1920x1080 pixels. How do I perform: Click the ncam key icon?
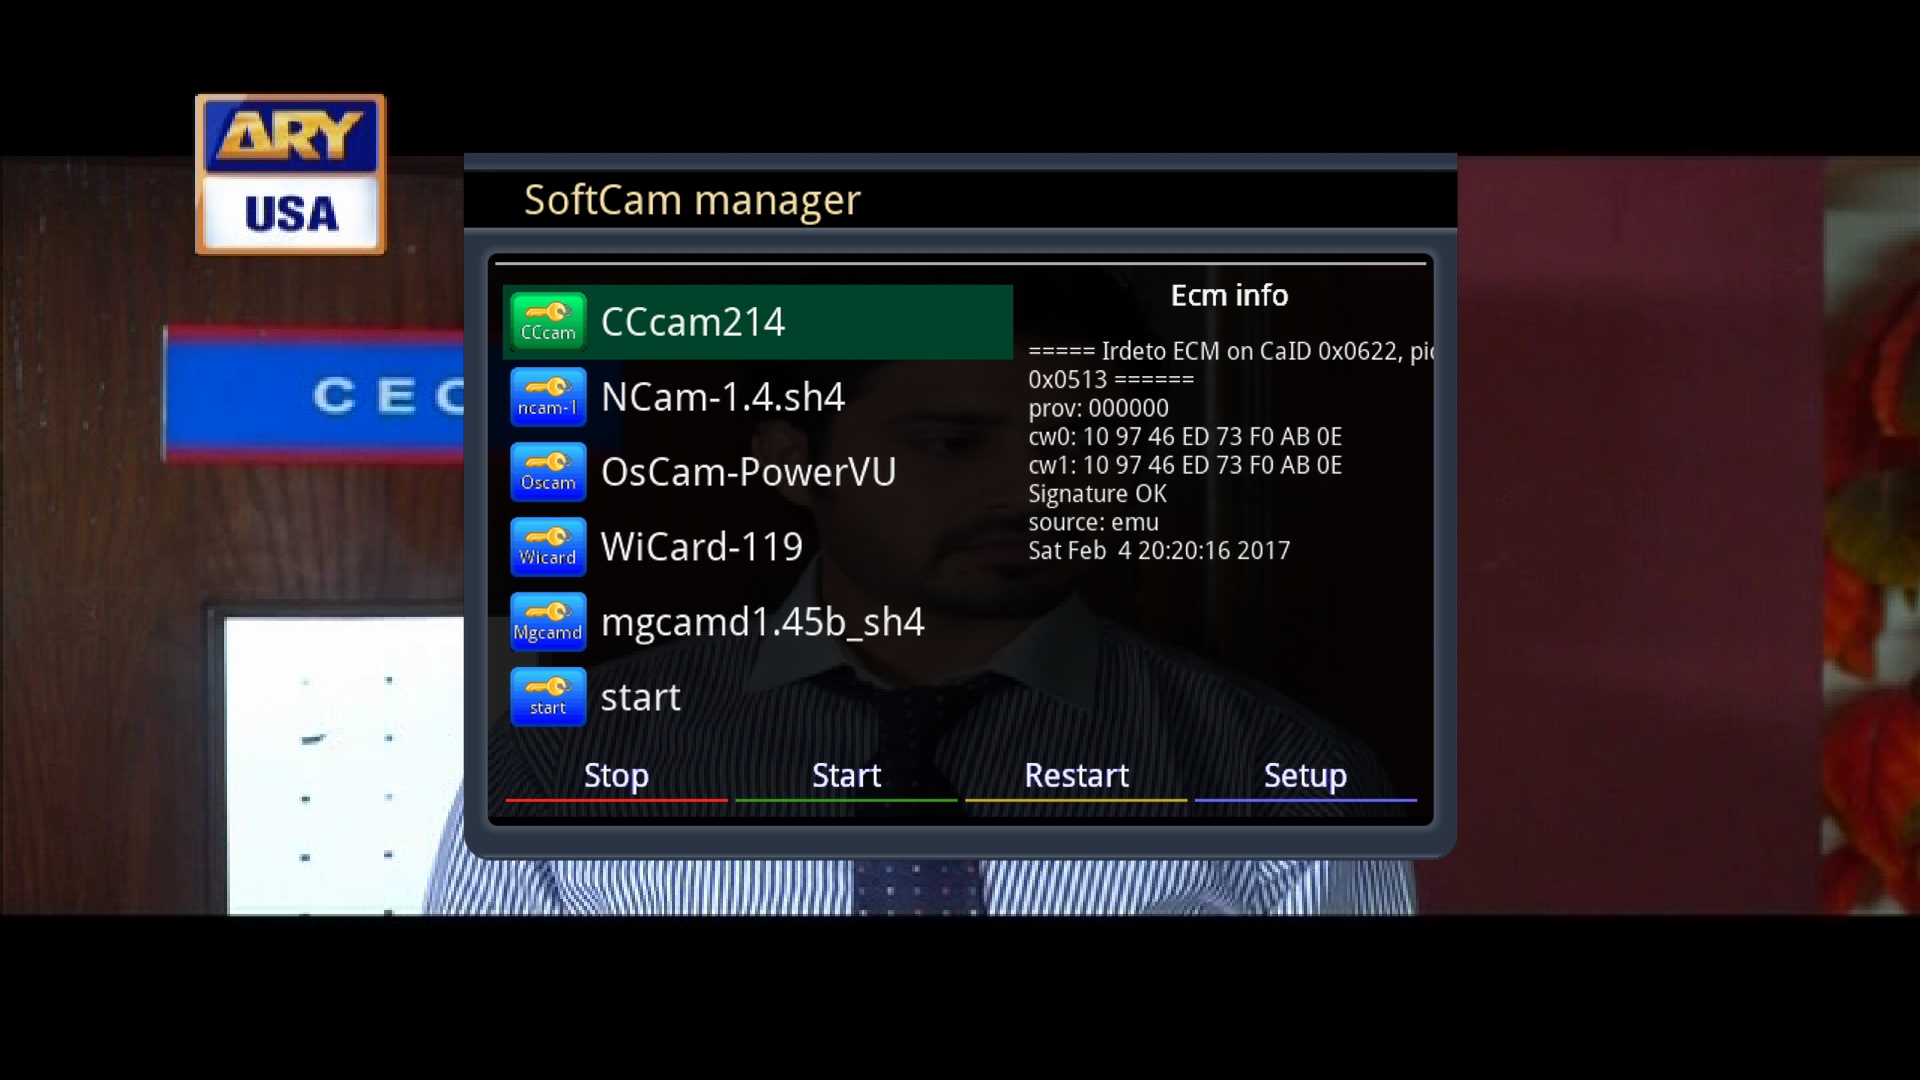(548, 397)
